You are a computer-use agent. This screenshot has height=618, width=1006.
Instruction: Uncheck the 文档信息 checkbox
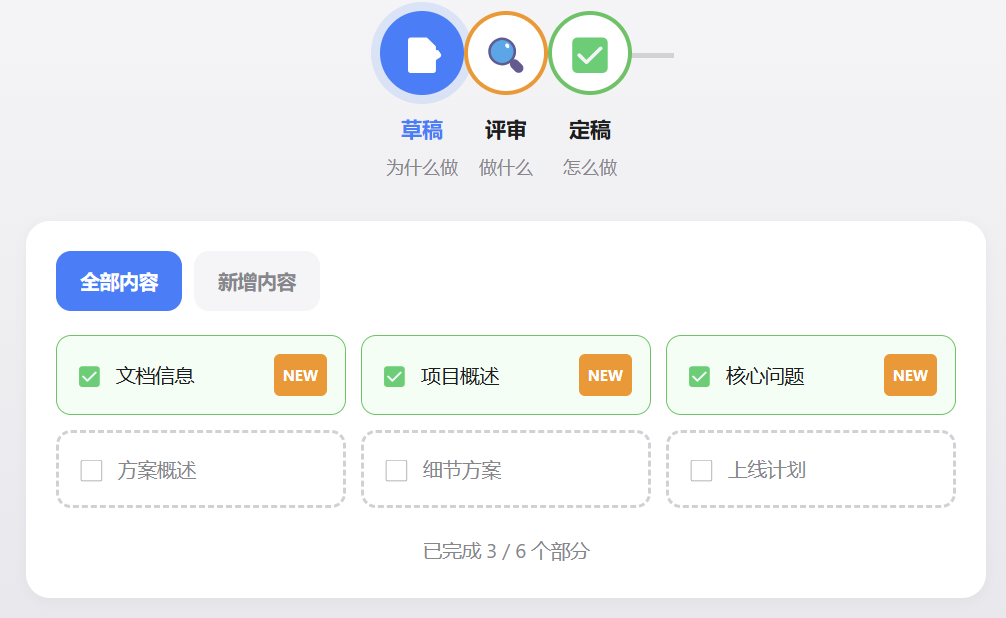89,376
